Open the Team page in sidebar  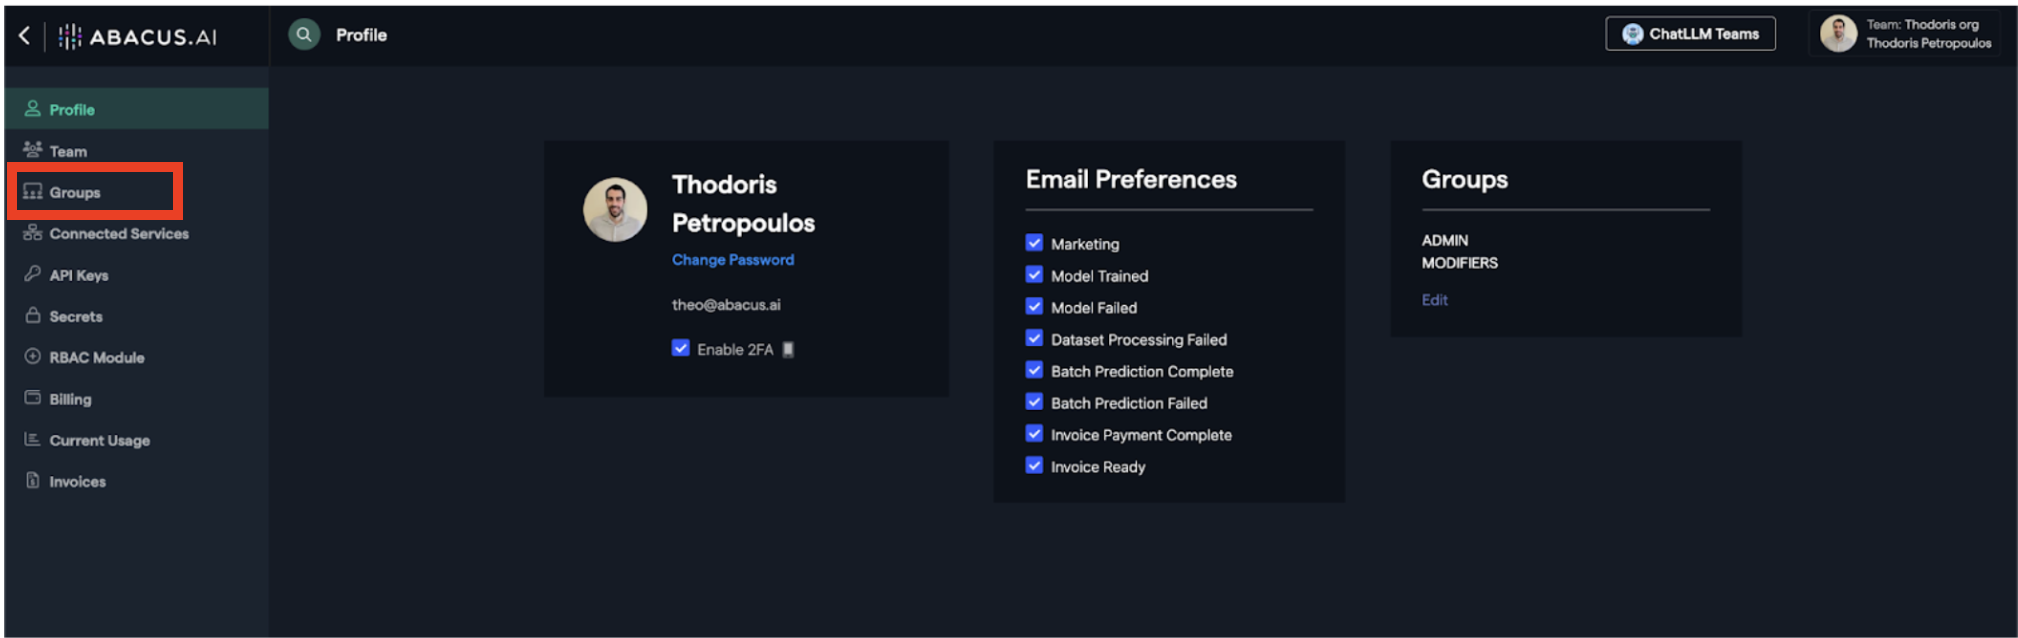point(68,151)
